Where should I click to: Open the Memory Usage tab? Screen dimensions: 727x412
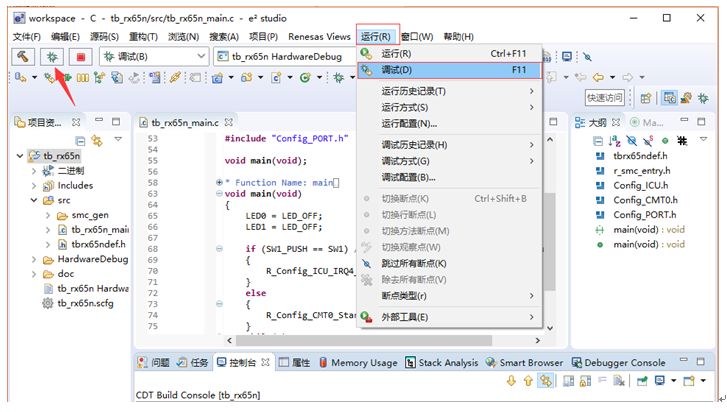358,362
